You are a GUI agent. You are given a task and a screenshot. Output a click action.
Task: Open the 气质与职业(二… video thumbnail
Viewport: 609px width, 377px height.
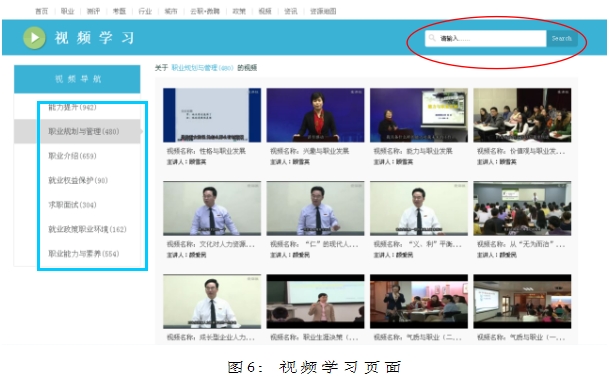pyautogui.click(x=419, y=301)
